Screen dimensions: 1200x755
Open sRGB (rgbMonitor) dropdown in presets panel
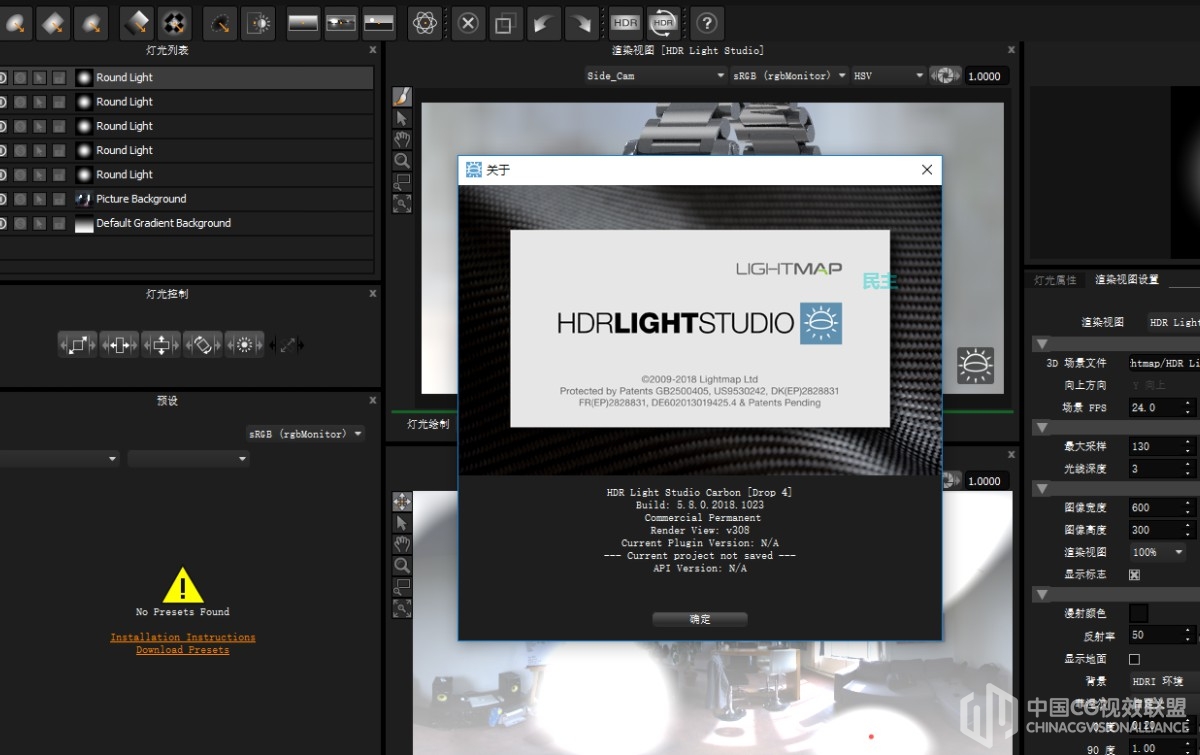pyautogui.click(x=305, y=434)
